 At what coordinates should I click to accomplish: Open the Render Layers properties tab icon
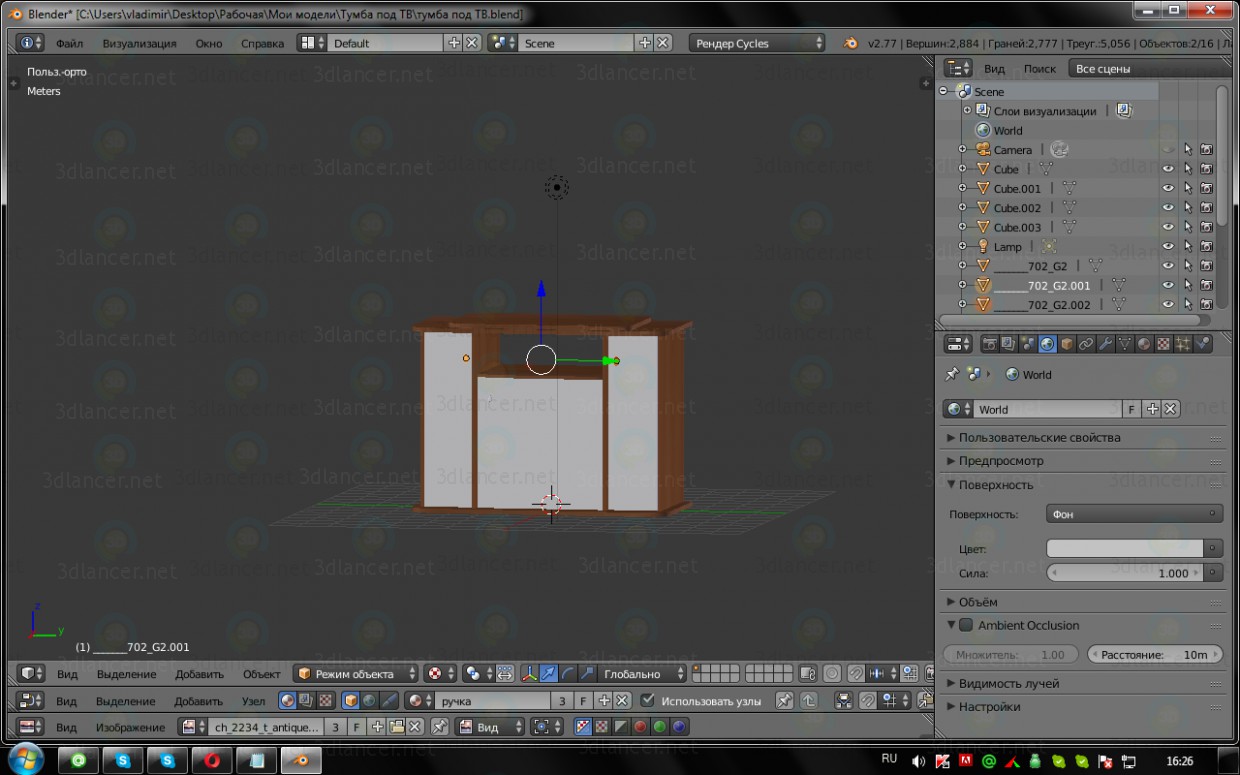pos(1009,344)
